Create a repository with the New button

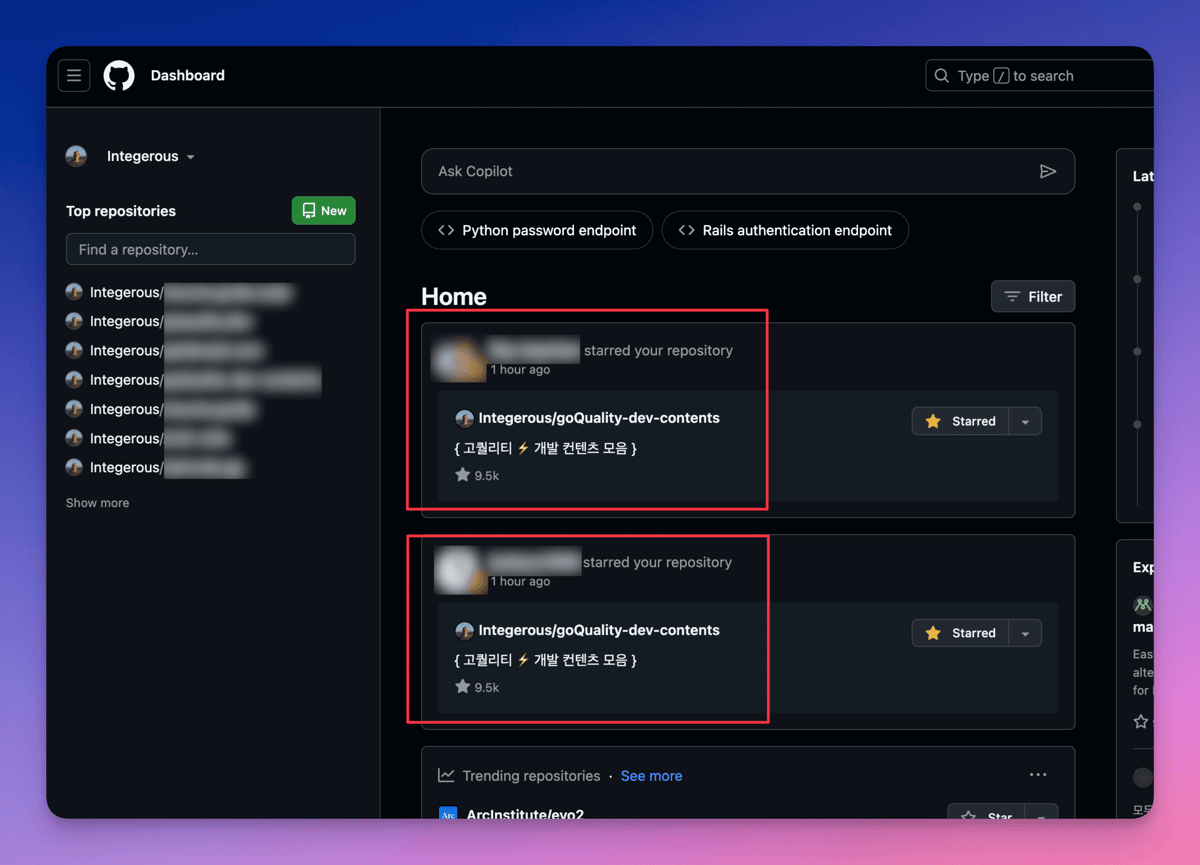coord(324,211)
